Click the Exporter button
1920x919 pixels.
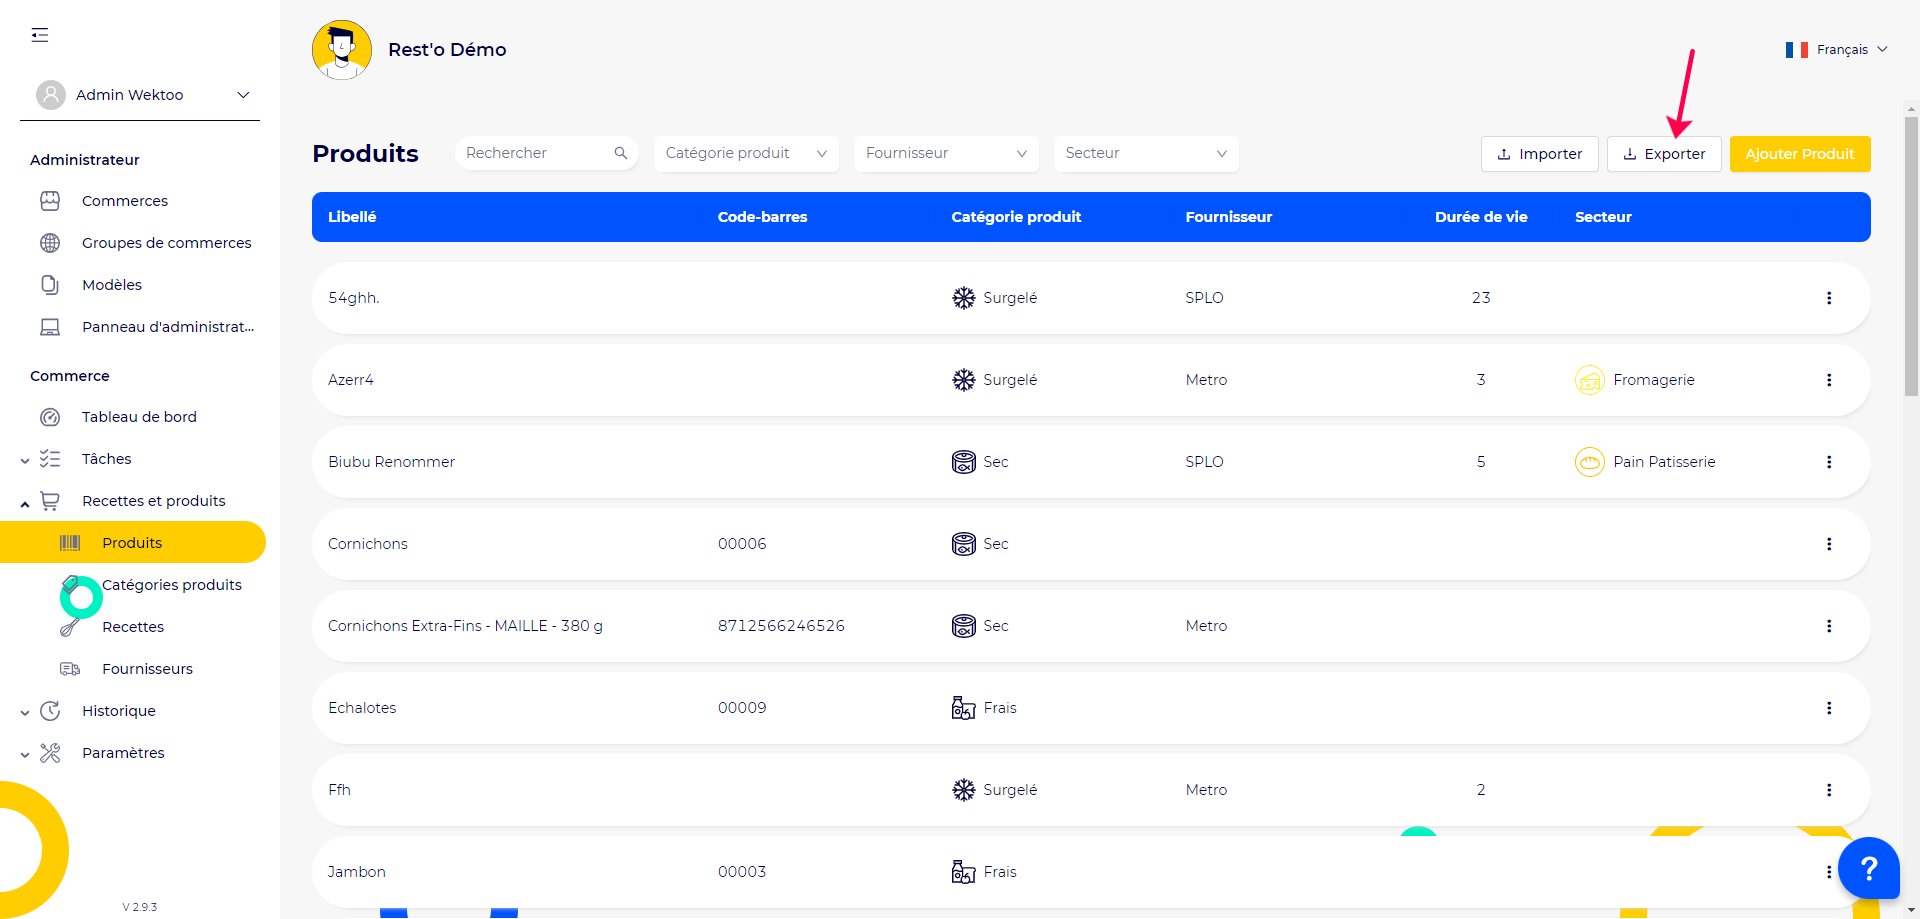pos(1664,154)
